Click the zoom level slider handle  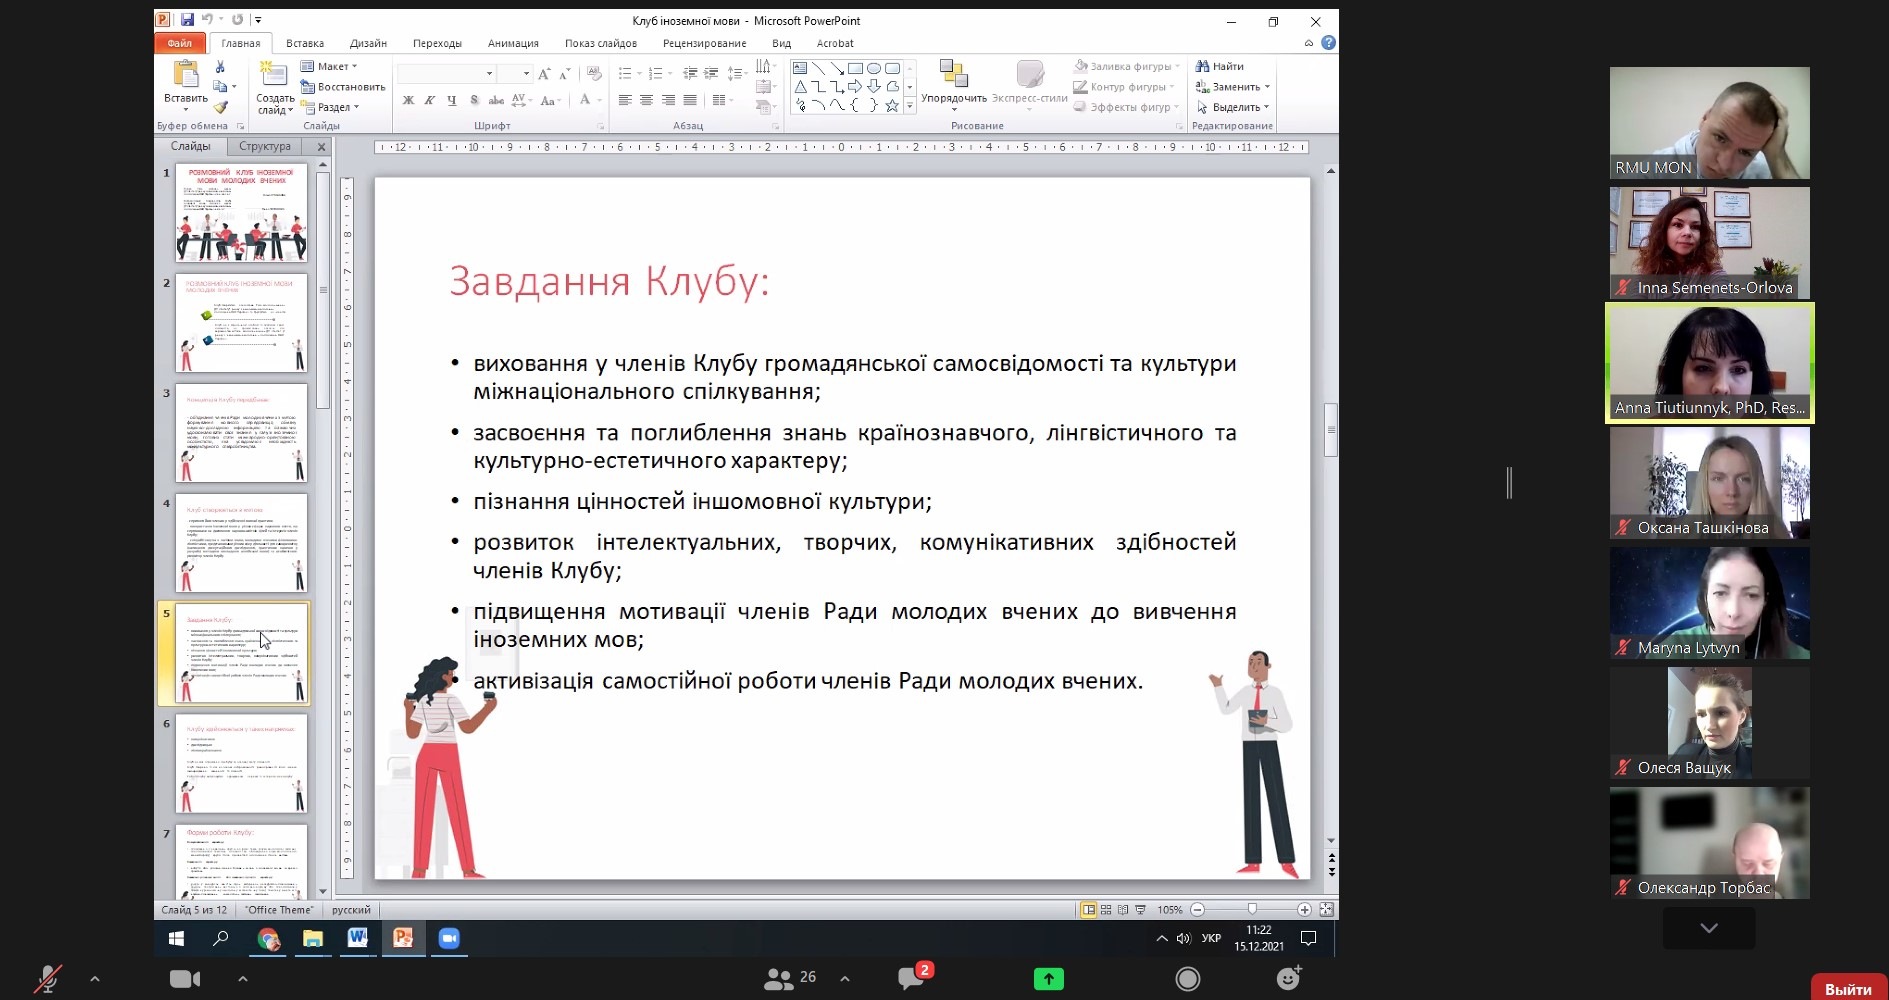(1252, 909)
